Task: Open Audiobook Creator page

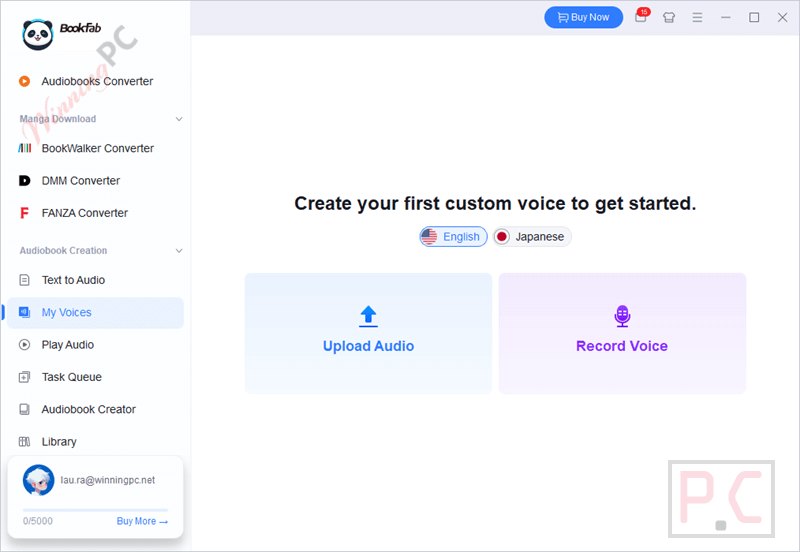Action: pyautogui.click(x=88, y=410)
